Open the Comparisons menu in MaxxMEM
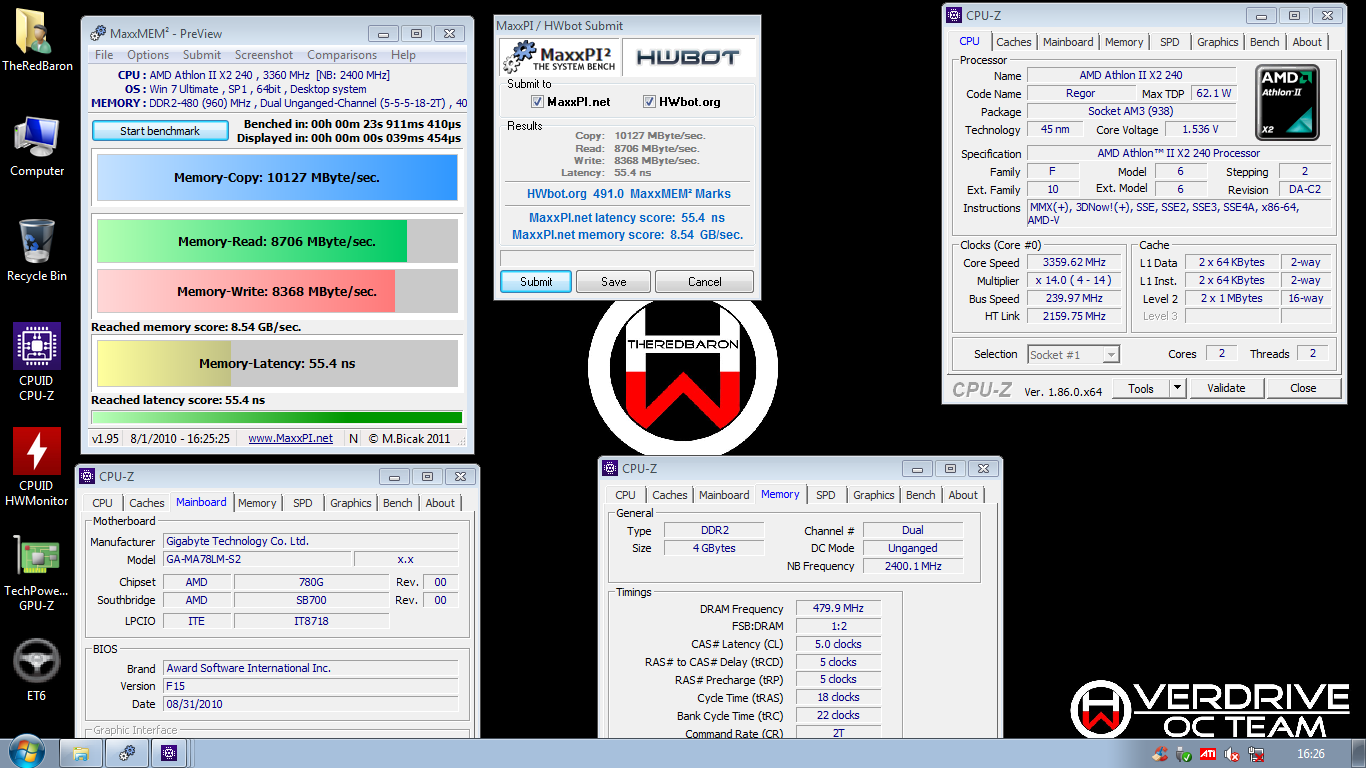Viewport: 1366px width, 768px height. [342, 55]
